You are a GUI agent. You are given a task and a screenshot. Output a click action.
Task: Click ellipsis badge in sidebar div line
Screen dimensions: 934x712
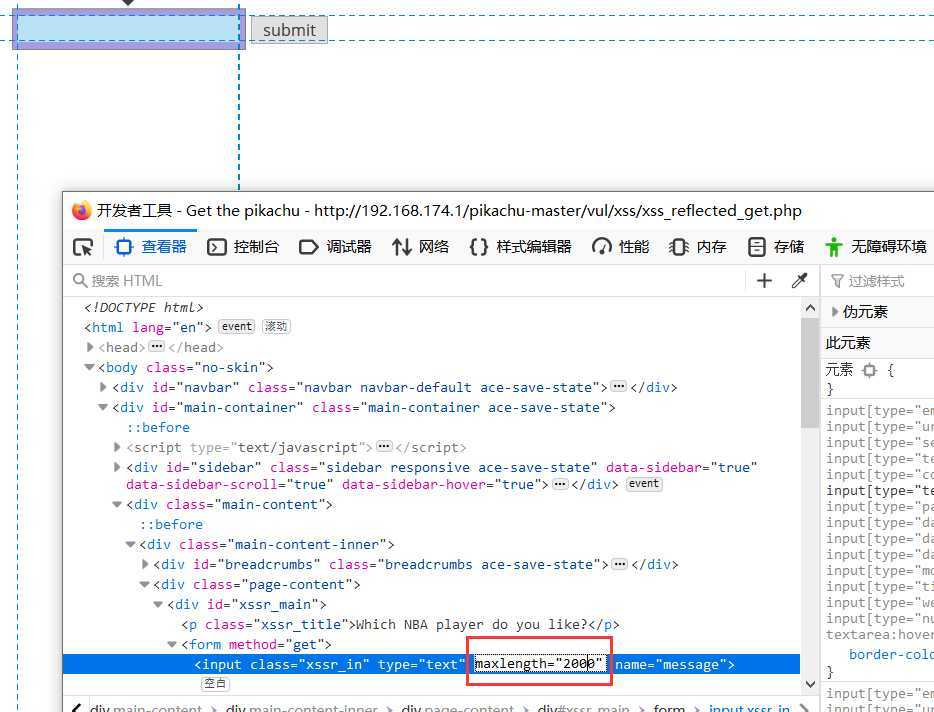tap(560, 484)
